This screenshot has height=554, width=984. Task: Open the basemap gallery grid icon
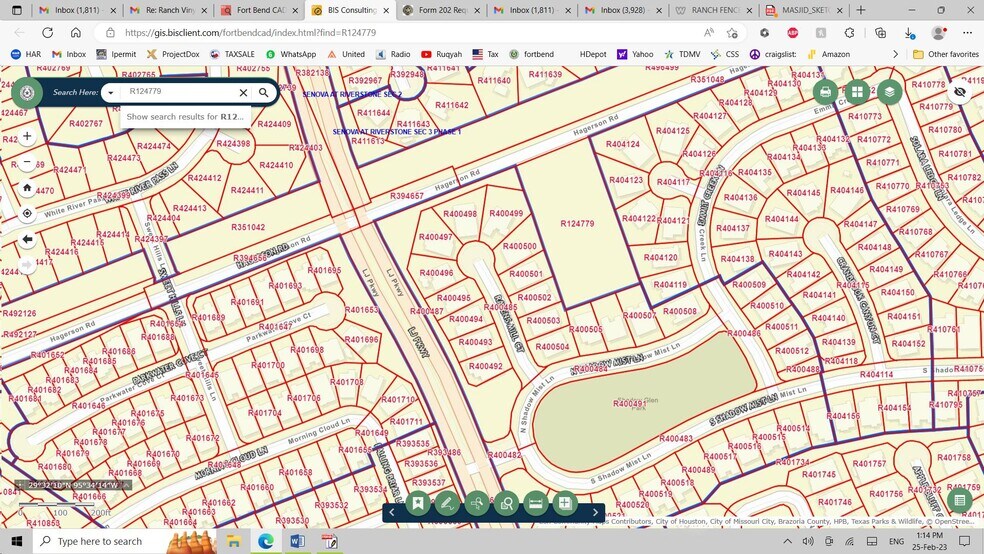(857, 92)
